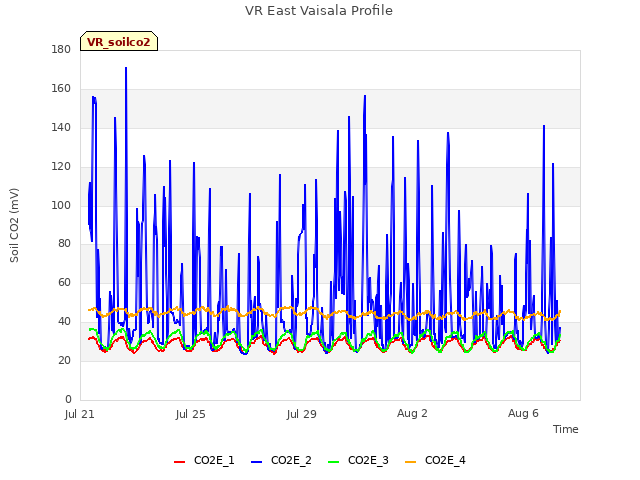The image size is (640, 480).
Task: Click the 40 y-axis tick label
Action: click(x=64, y=322)
